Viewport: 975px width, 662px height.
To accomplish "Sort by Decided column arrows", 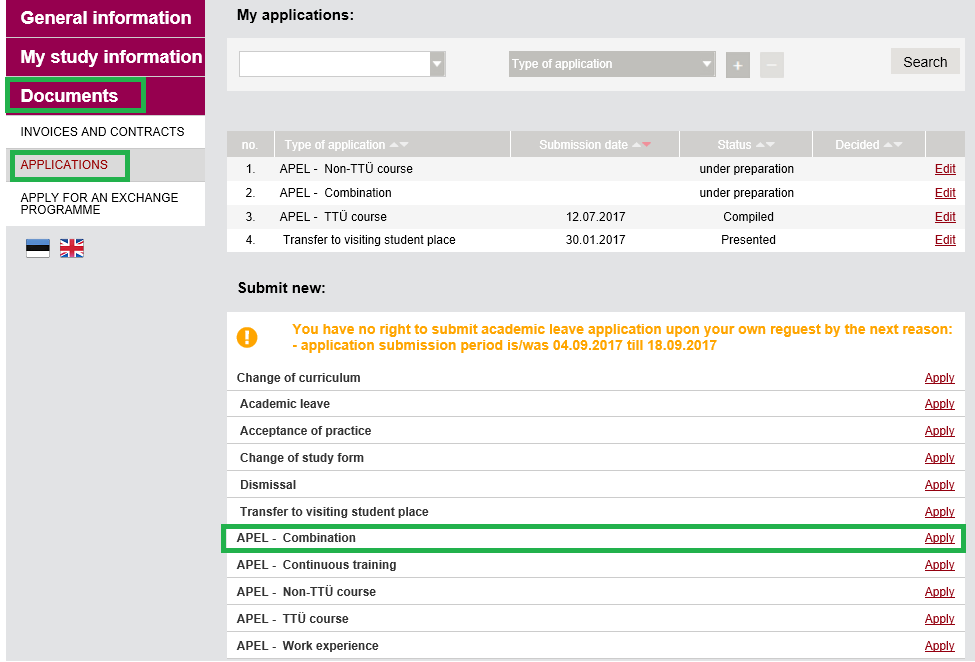I will pos(893,145).
